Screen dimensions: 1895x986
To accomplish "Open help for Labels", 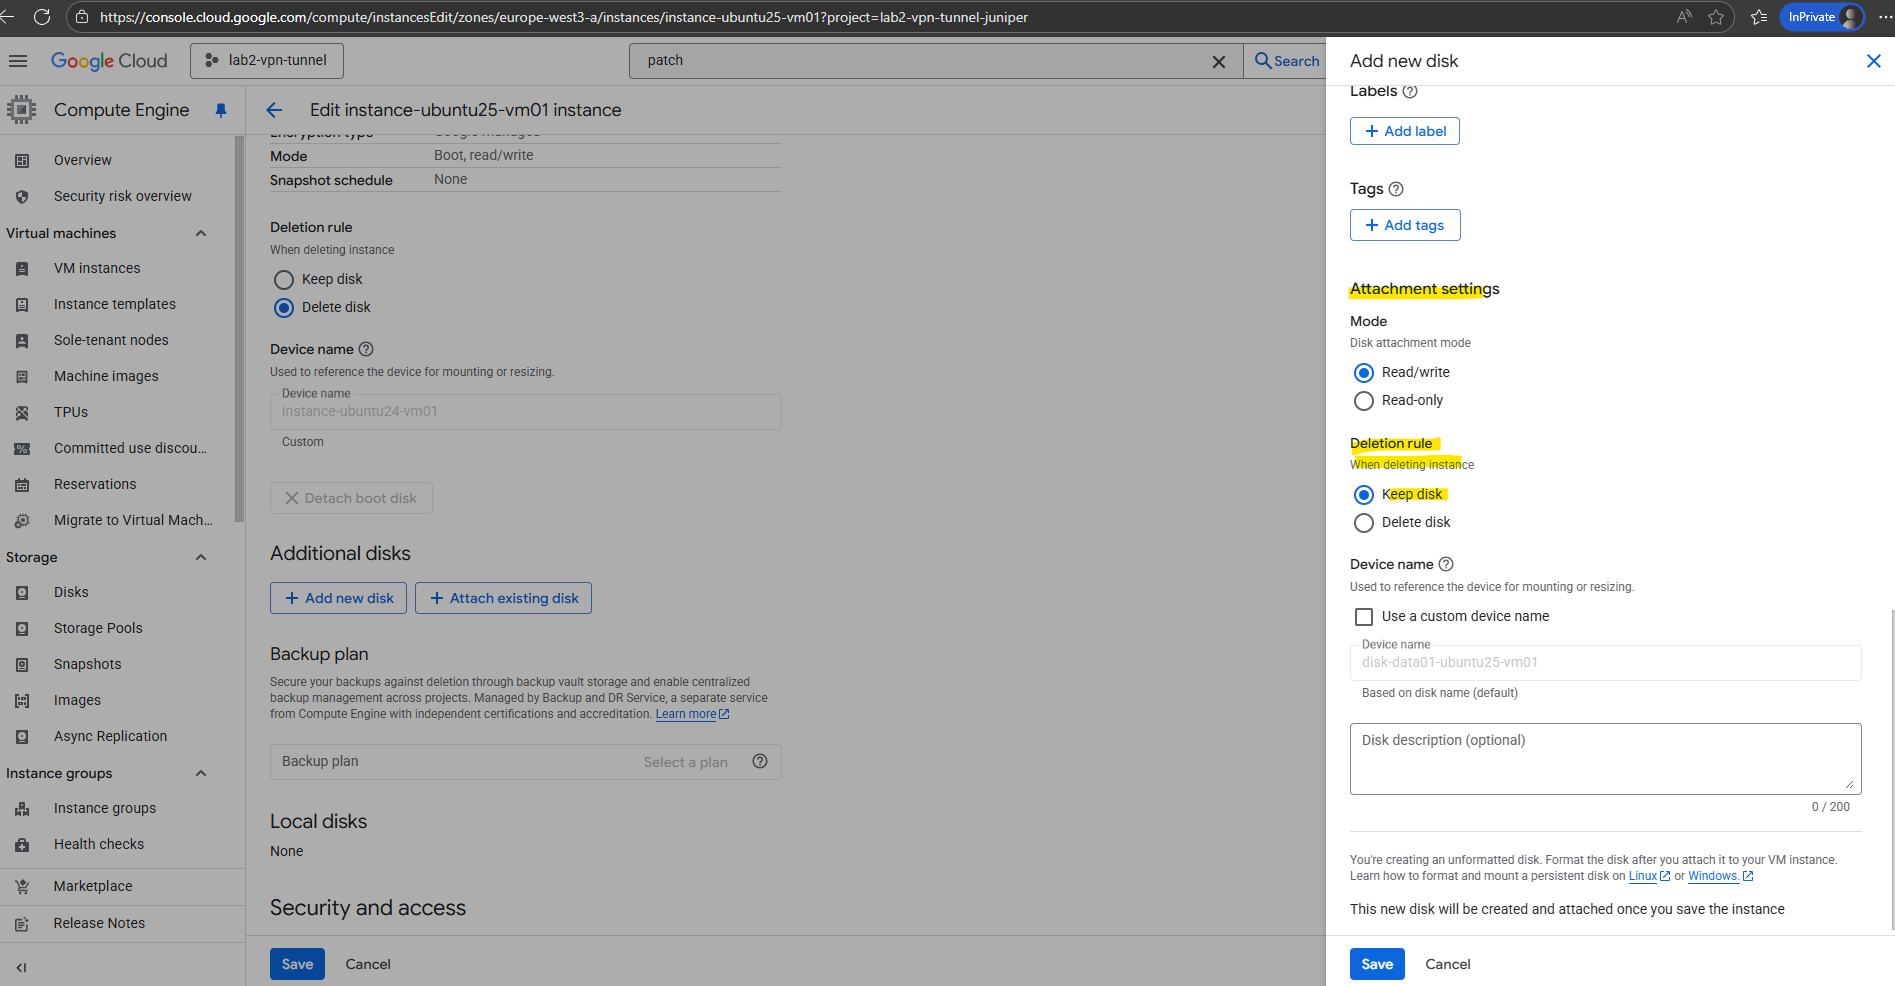I will (x=1410, y=91).
